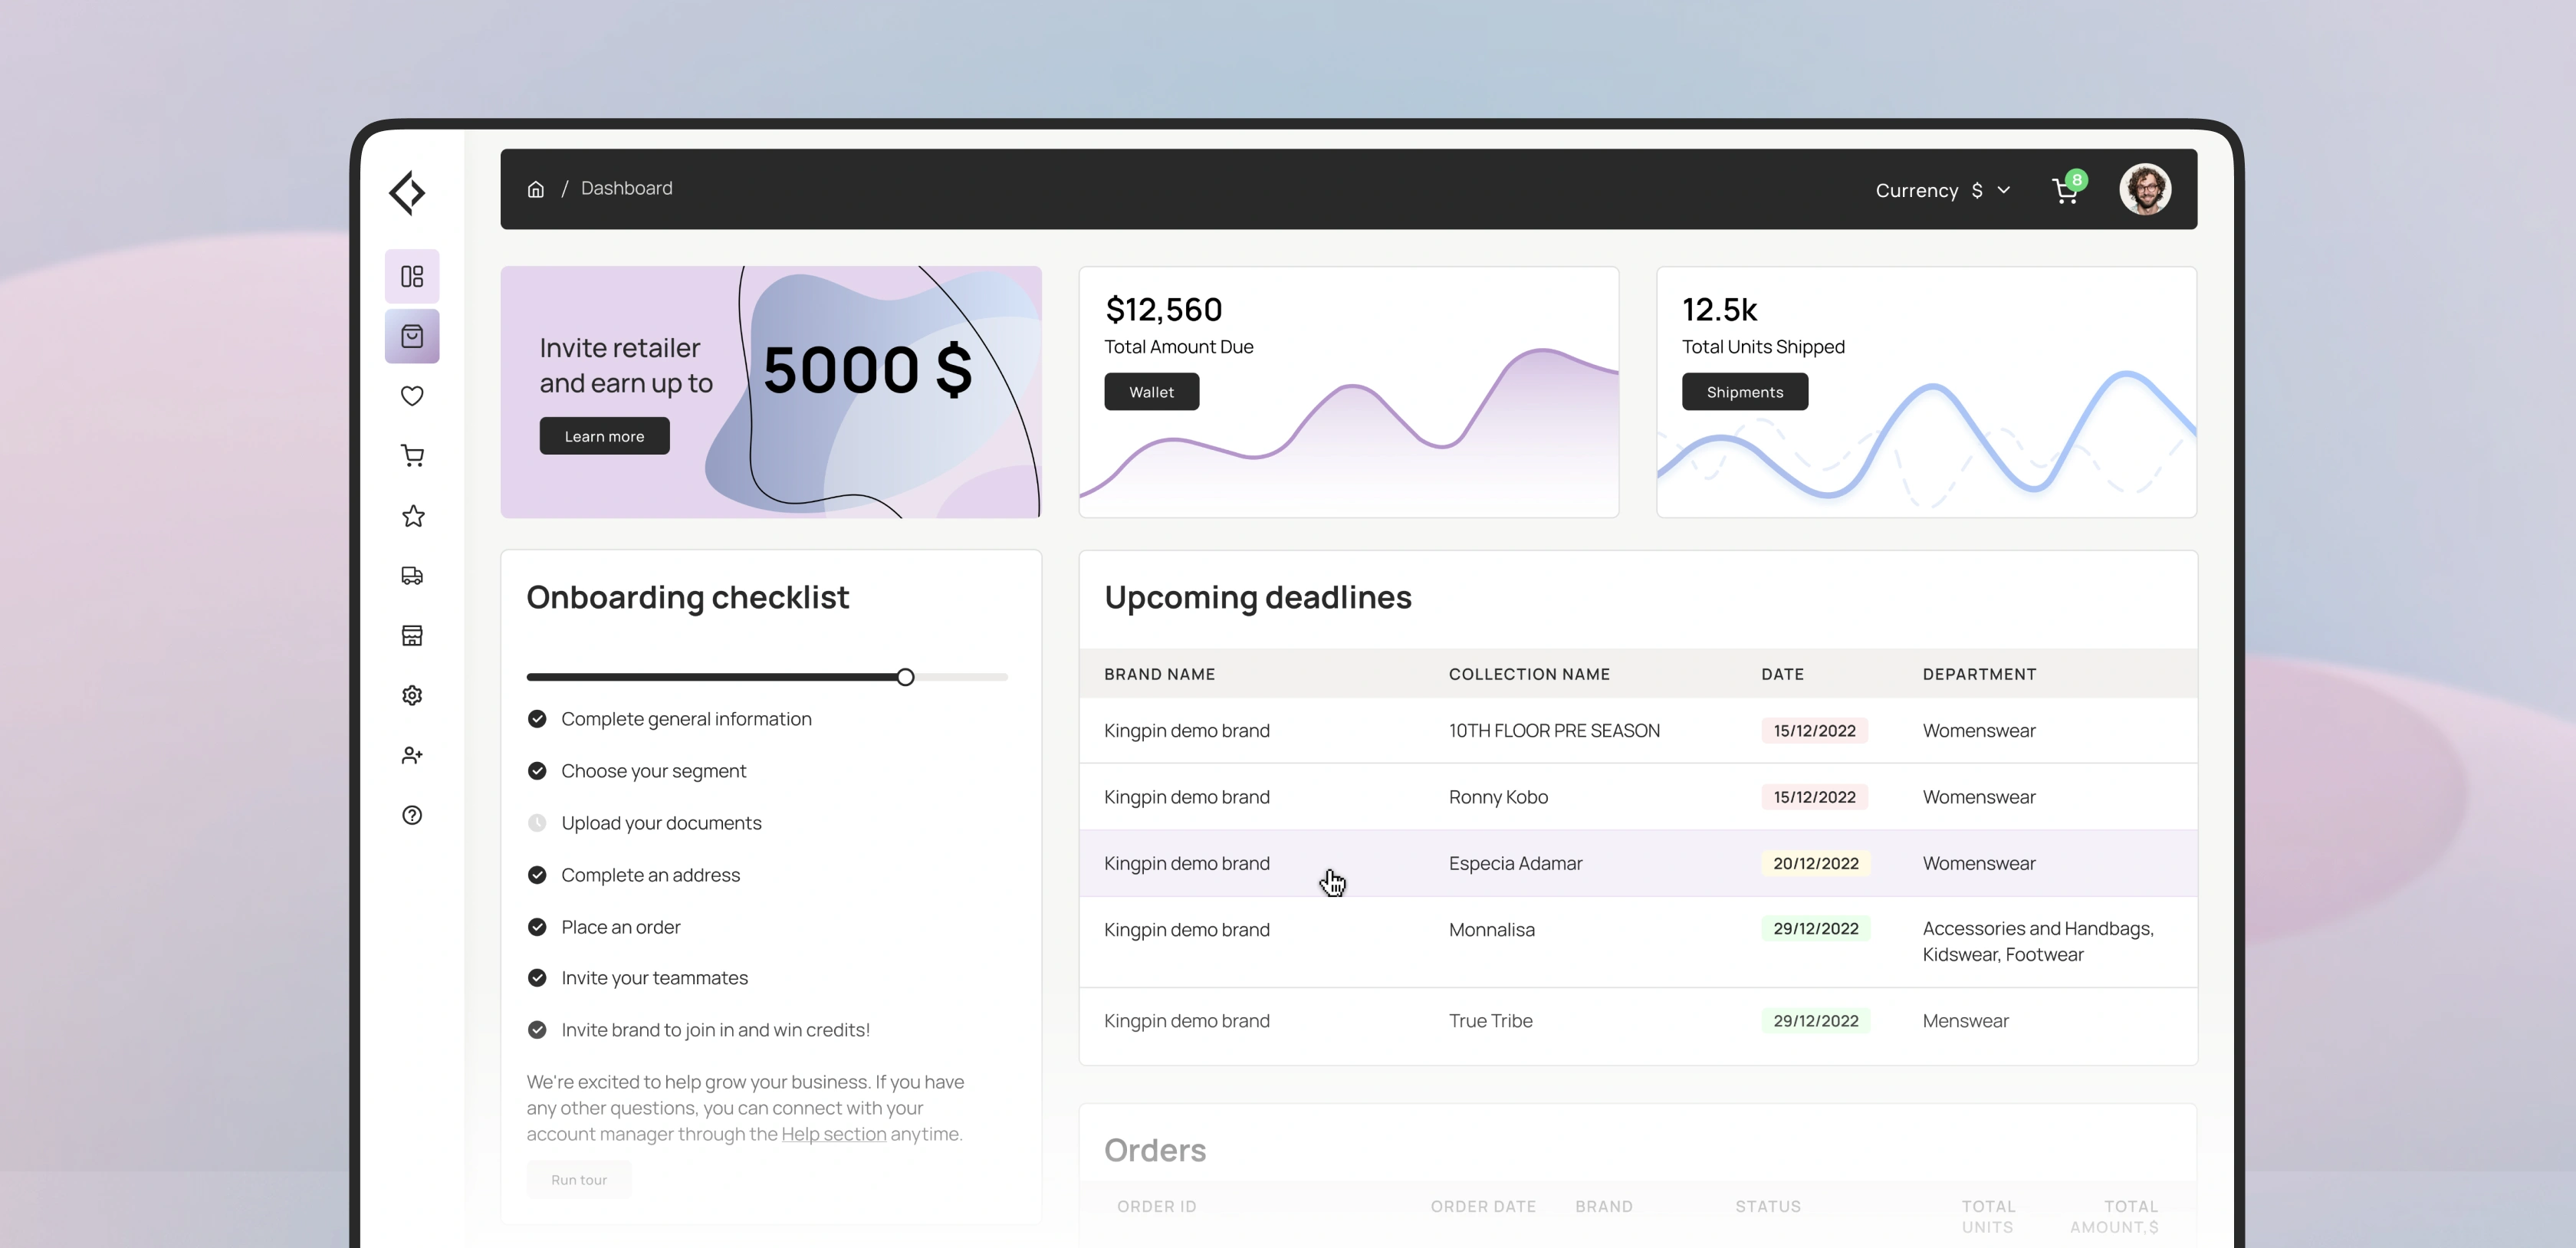Expand the Currency $ dropdown

pyautogui.click(x=1942, y=190)
